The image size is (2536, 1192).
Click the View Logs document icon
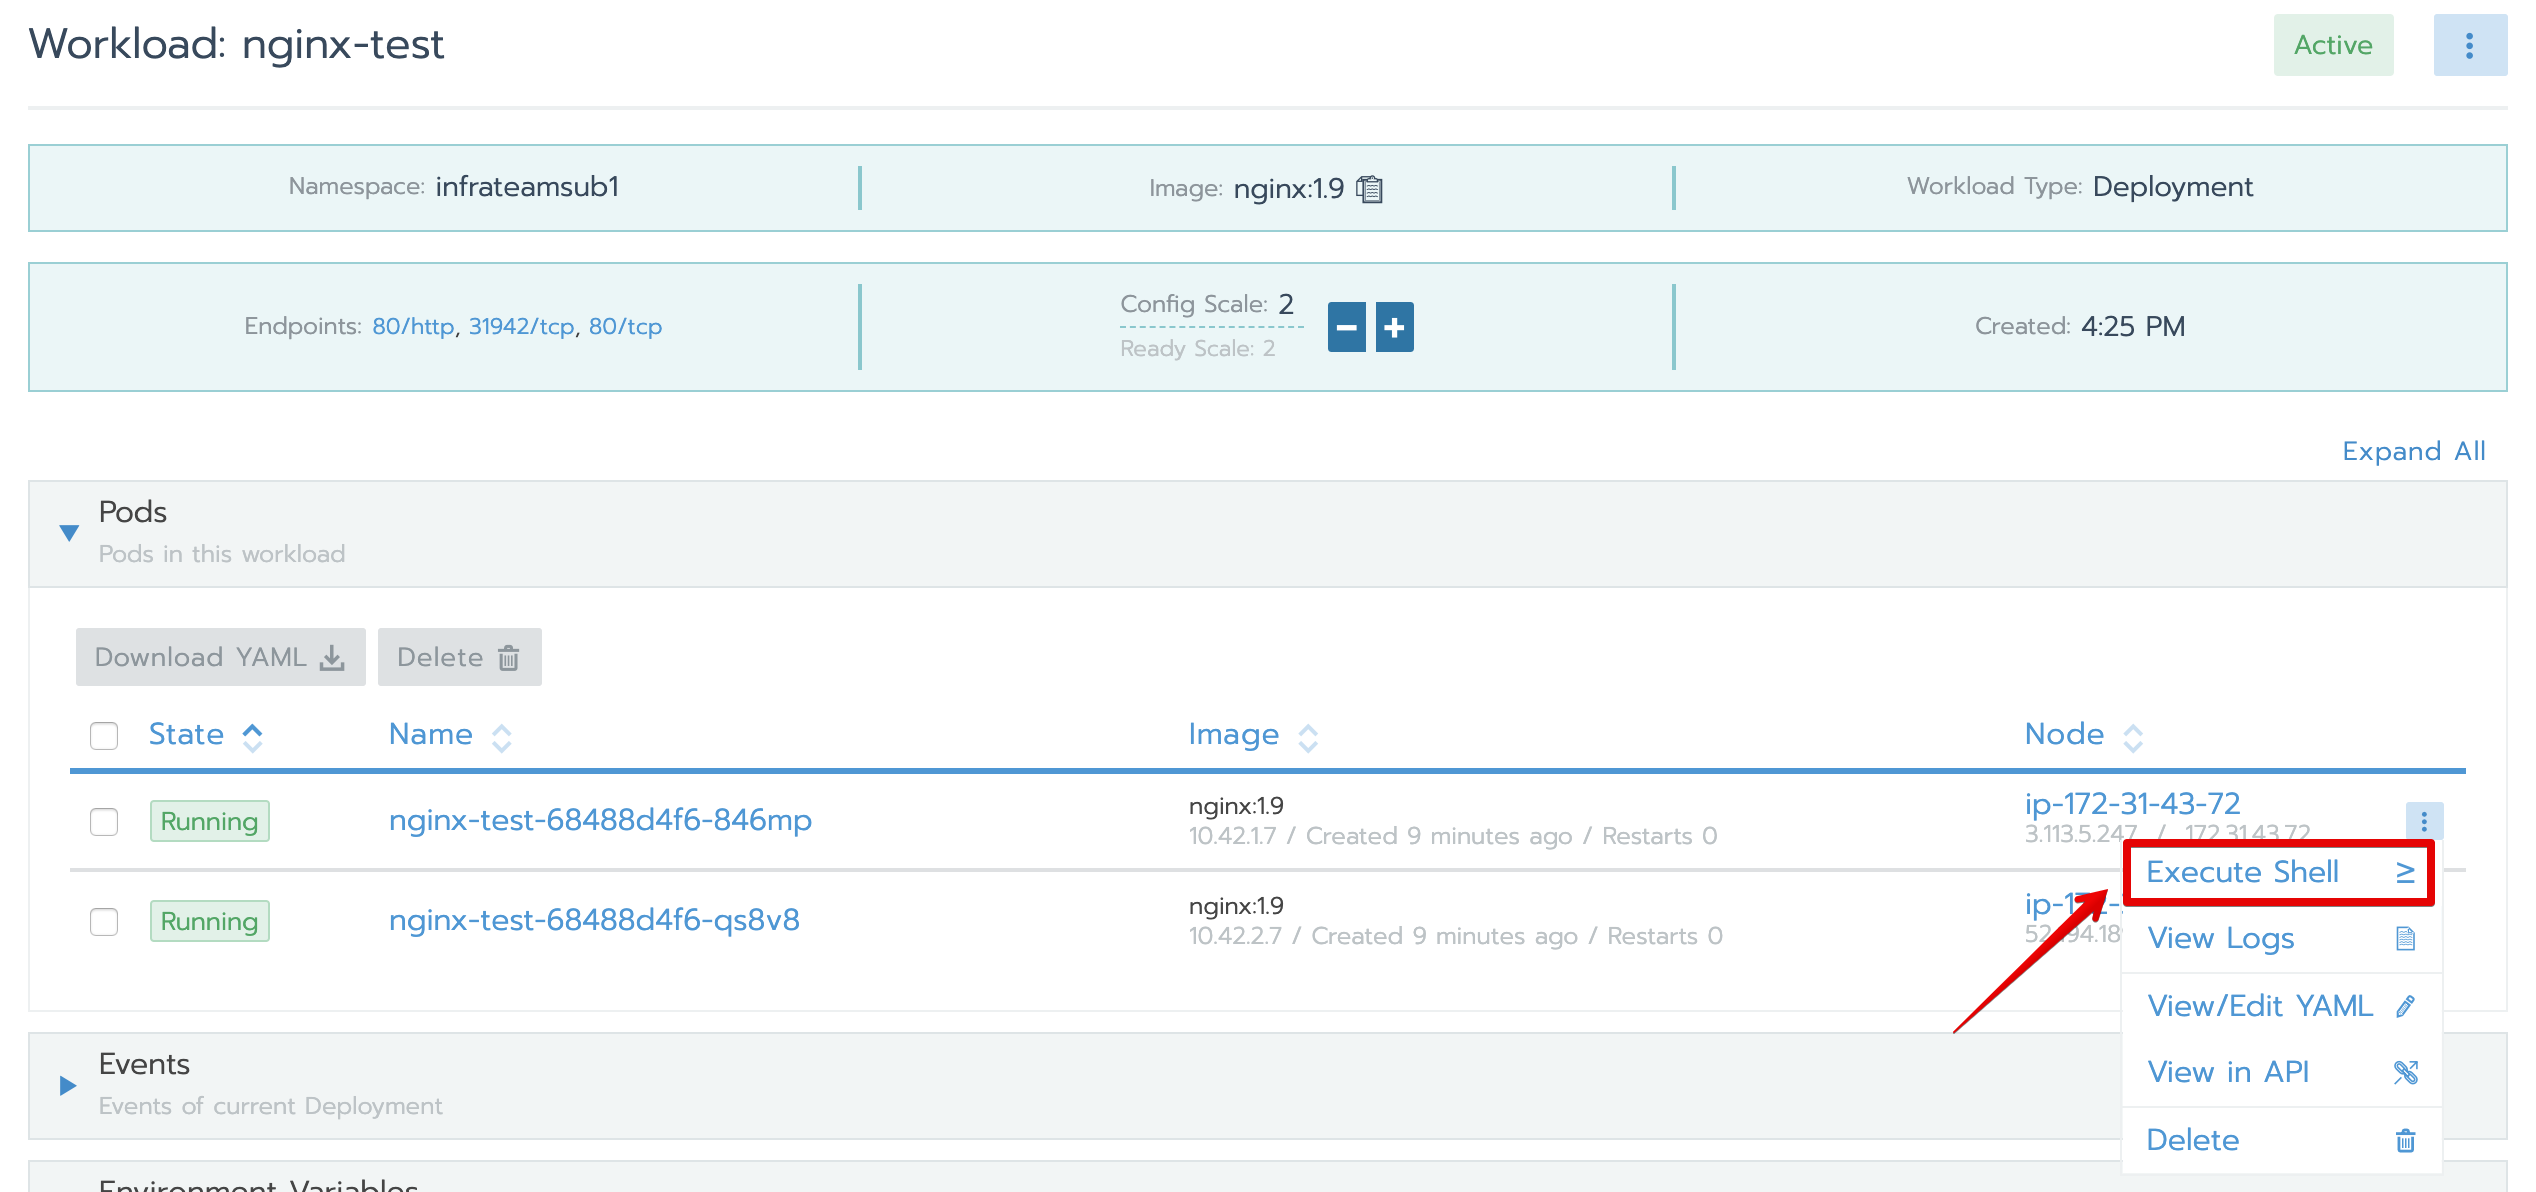click(2405, 938)
